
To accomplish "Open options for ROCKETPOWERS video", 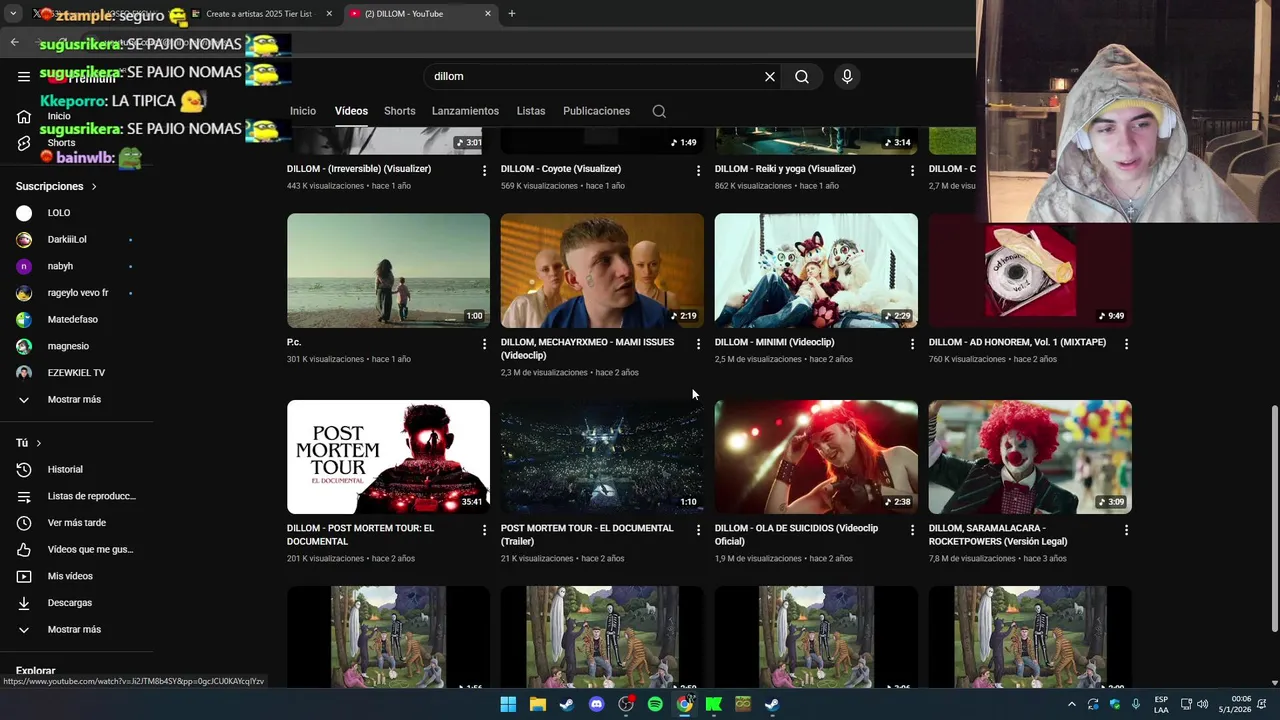I will click(x=1126, y=530).
